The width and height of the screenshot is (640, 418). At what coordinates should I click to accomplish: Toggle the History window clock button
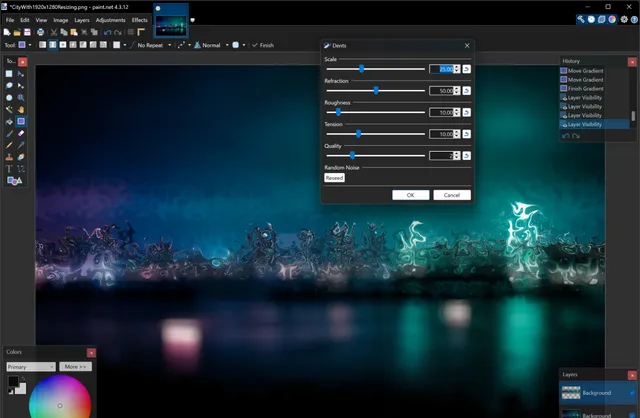click(x=591, y=19)
